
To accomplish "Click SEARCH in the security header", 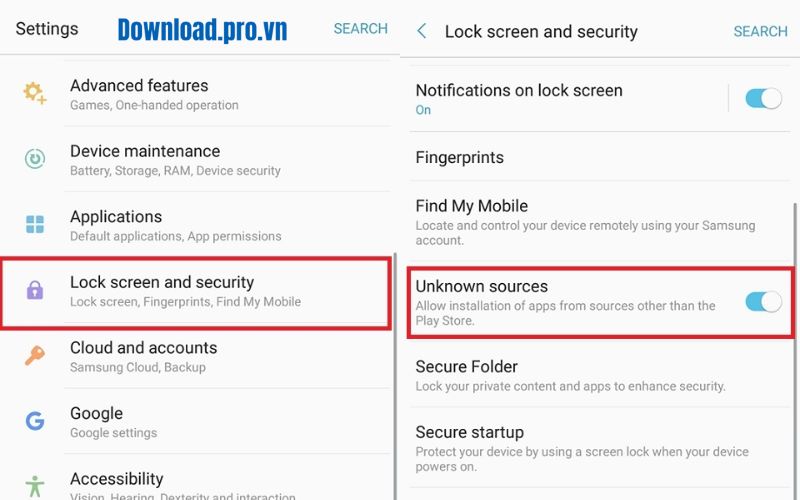I will tap(760, 31).
